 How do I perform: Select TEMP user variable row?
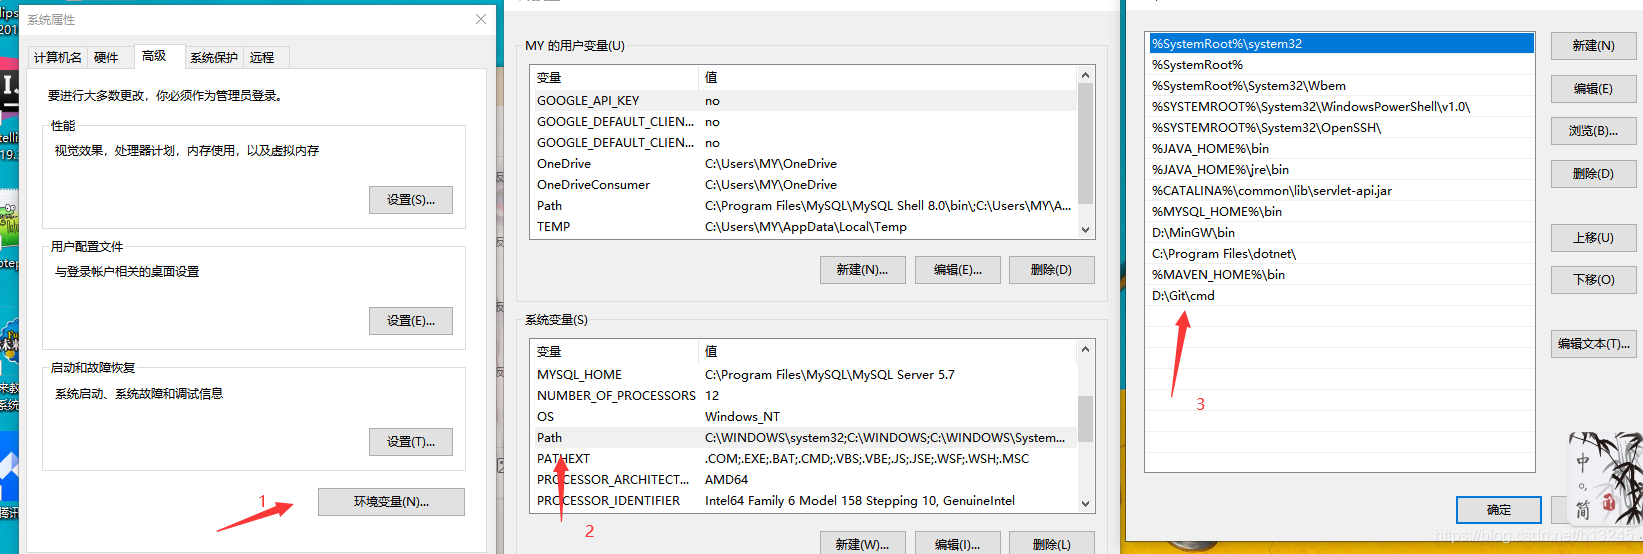click(x=805, y=227)
